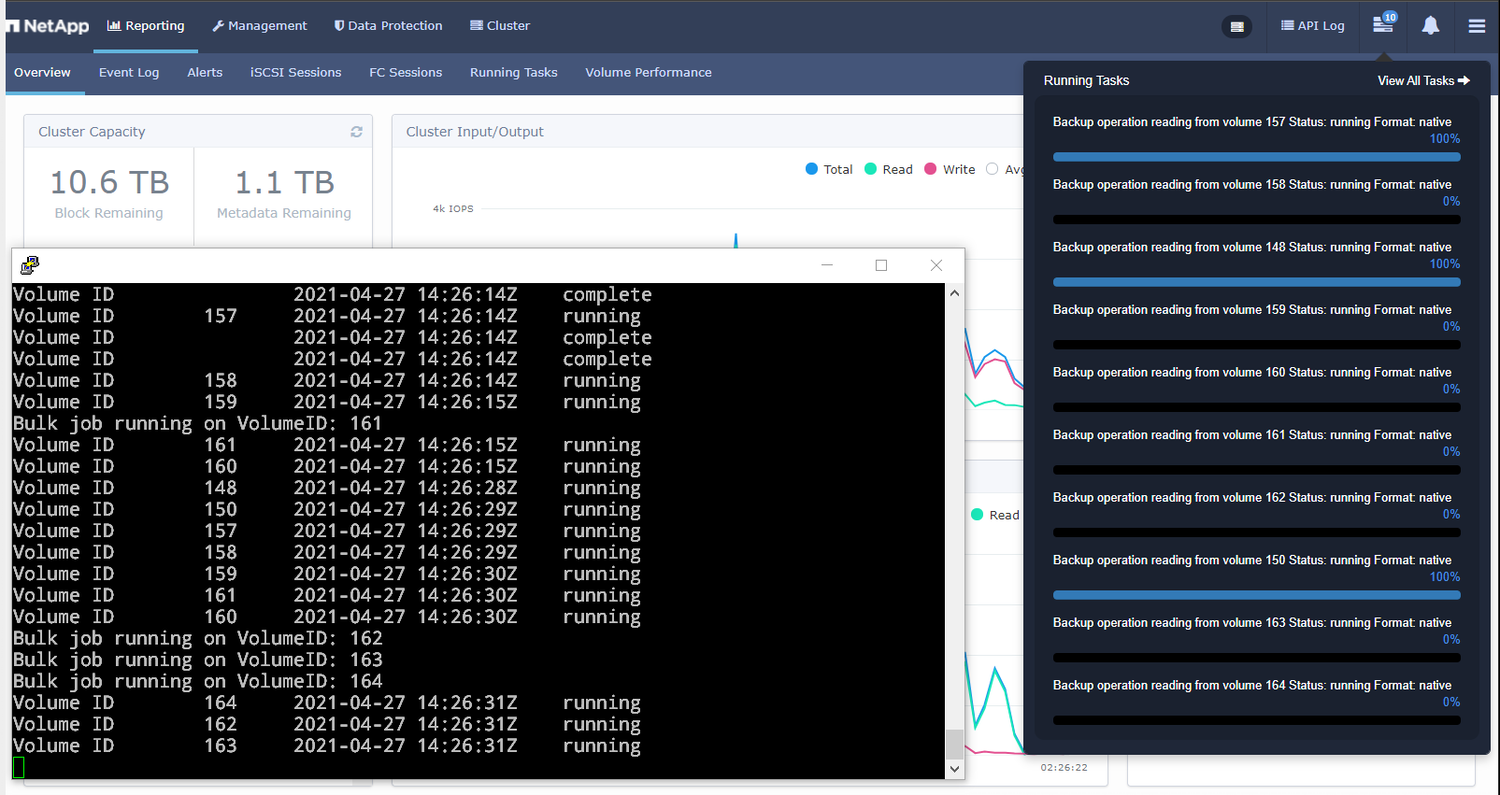
Task: Open the Cluster menu
Action: click(x=500, y=26)
